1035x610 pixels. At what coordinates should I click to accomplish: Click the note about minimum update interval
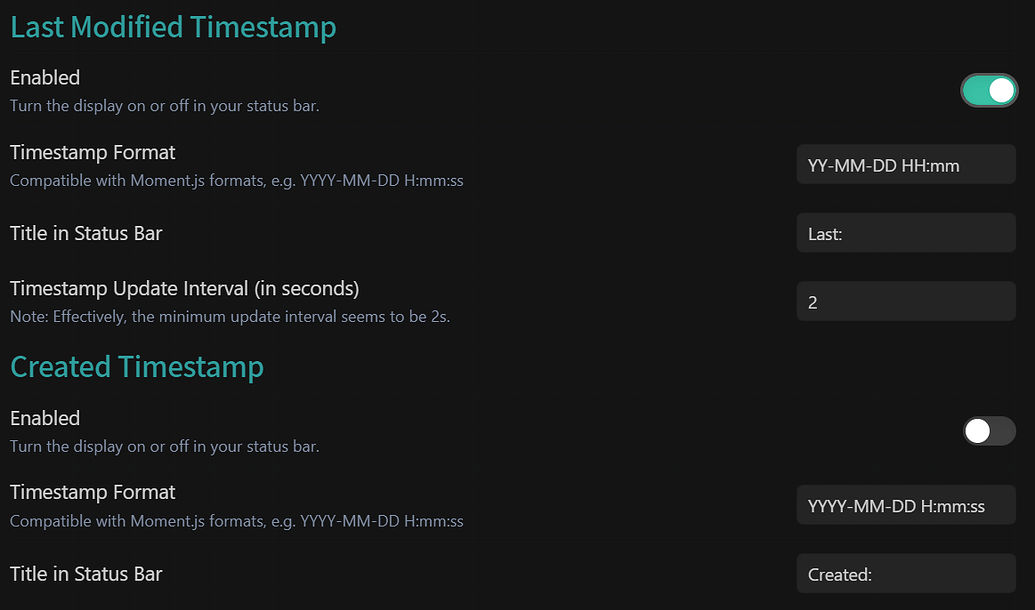point(229,317)
